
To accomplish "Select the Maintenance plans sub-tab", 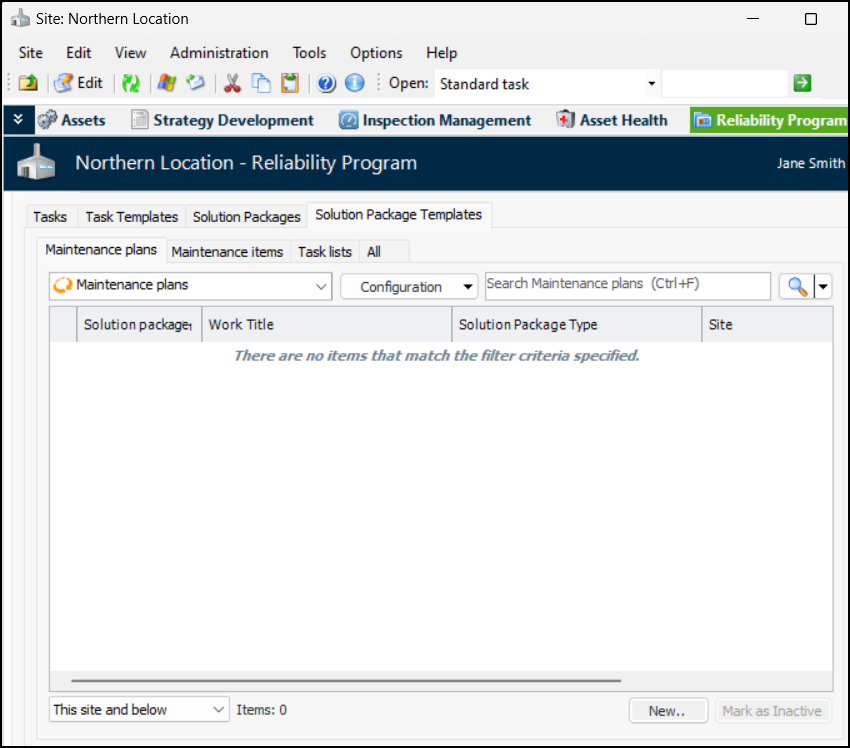I will (x=101, y=249).
